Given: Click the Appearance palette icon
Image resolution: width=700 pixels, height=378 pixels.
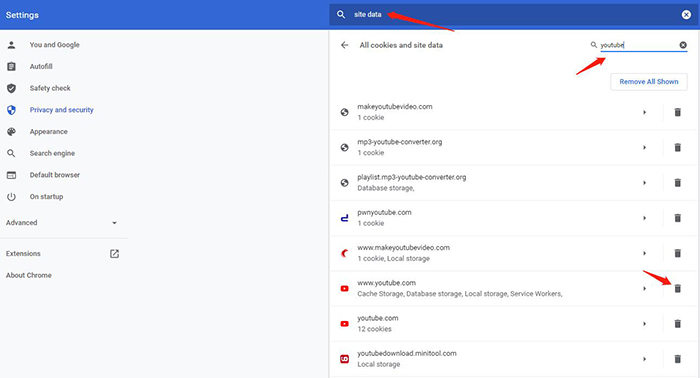Looking at the screenshot, I should (x=12, y=132).
